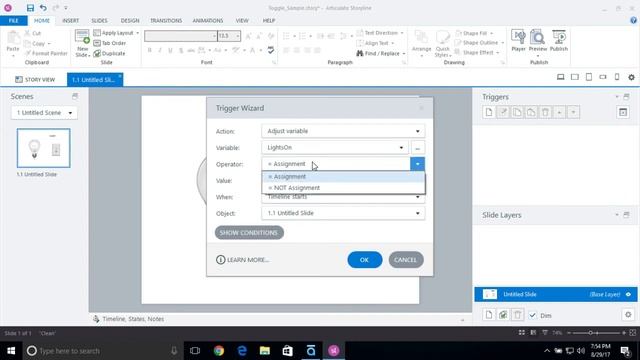Click the Windows search box
The width and height of the screenshot is (640, 360).
102,351
